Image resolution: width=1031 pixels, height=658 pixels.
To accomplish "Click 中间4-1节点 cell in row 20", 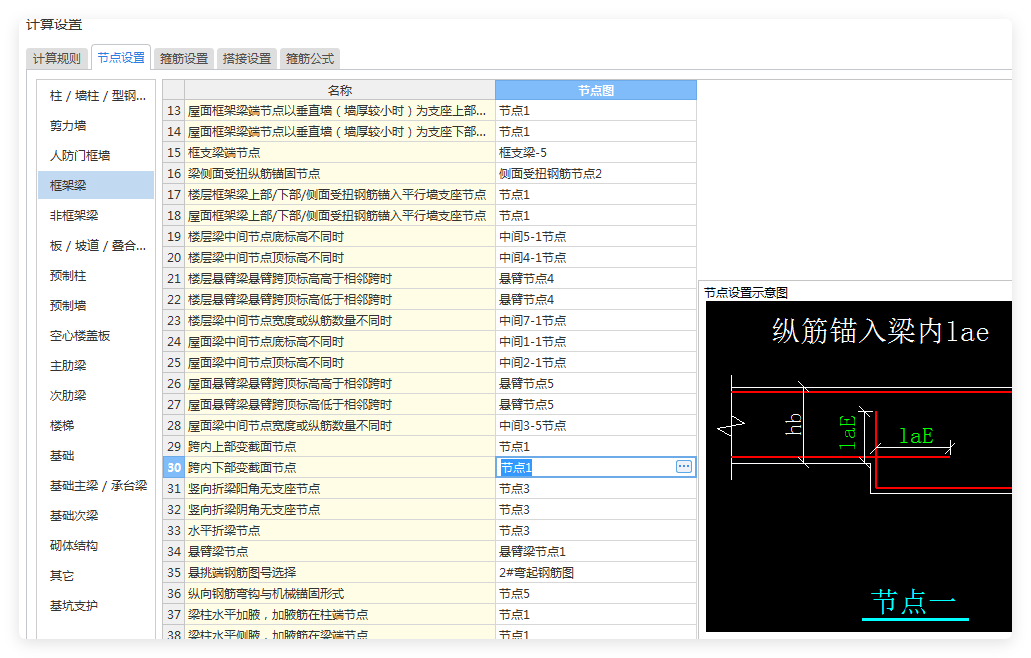I will 596,258.
